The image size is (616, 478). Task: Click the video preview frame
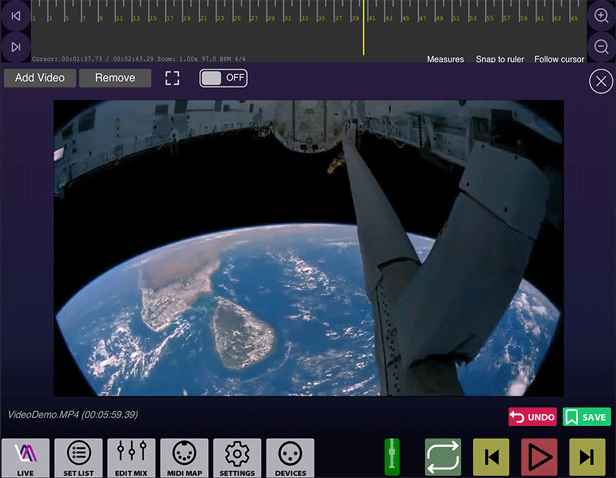(x=308, y=248)
